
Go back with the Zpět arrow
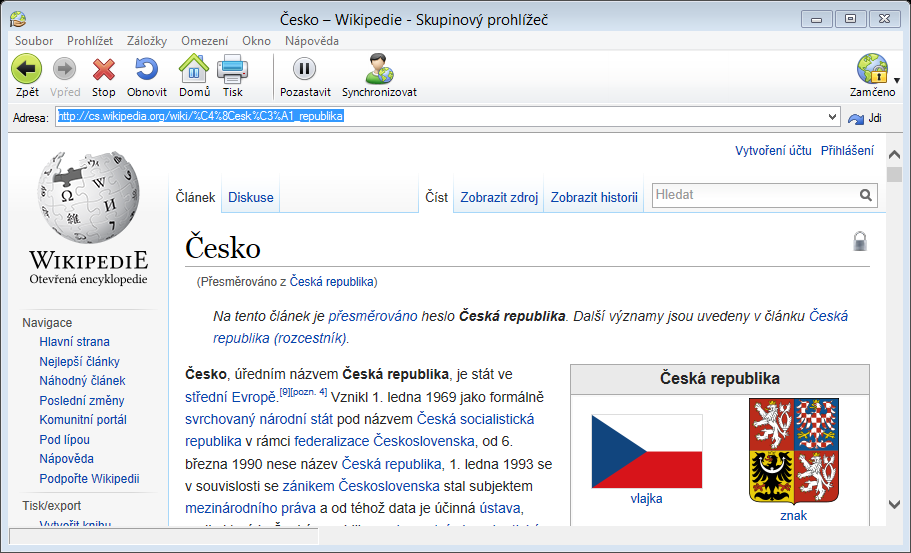[27, 69]
